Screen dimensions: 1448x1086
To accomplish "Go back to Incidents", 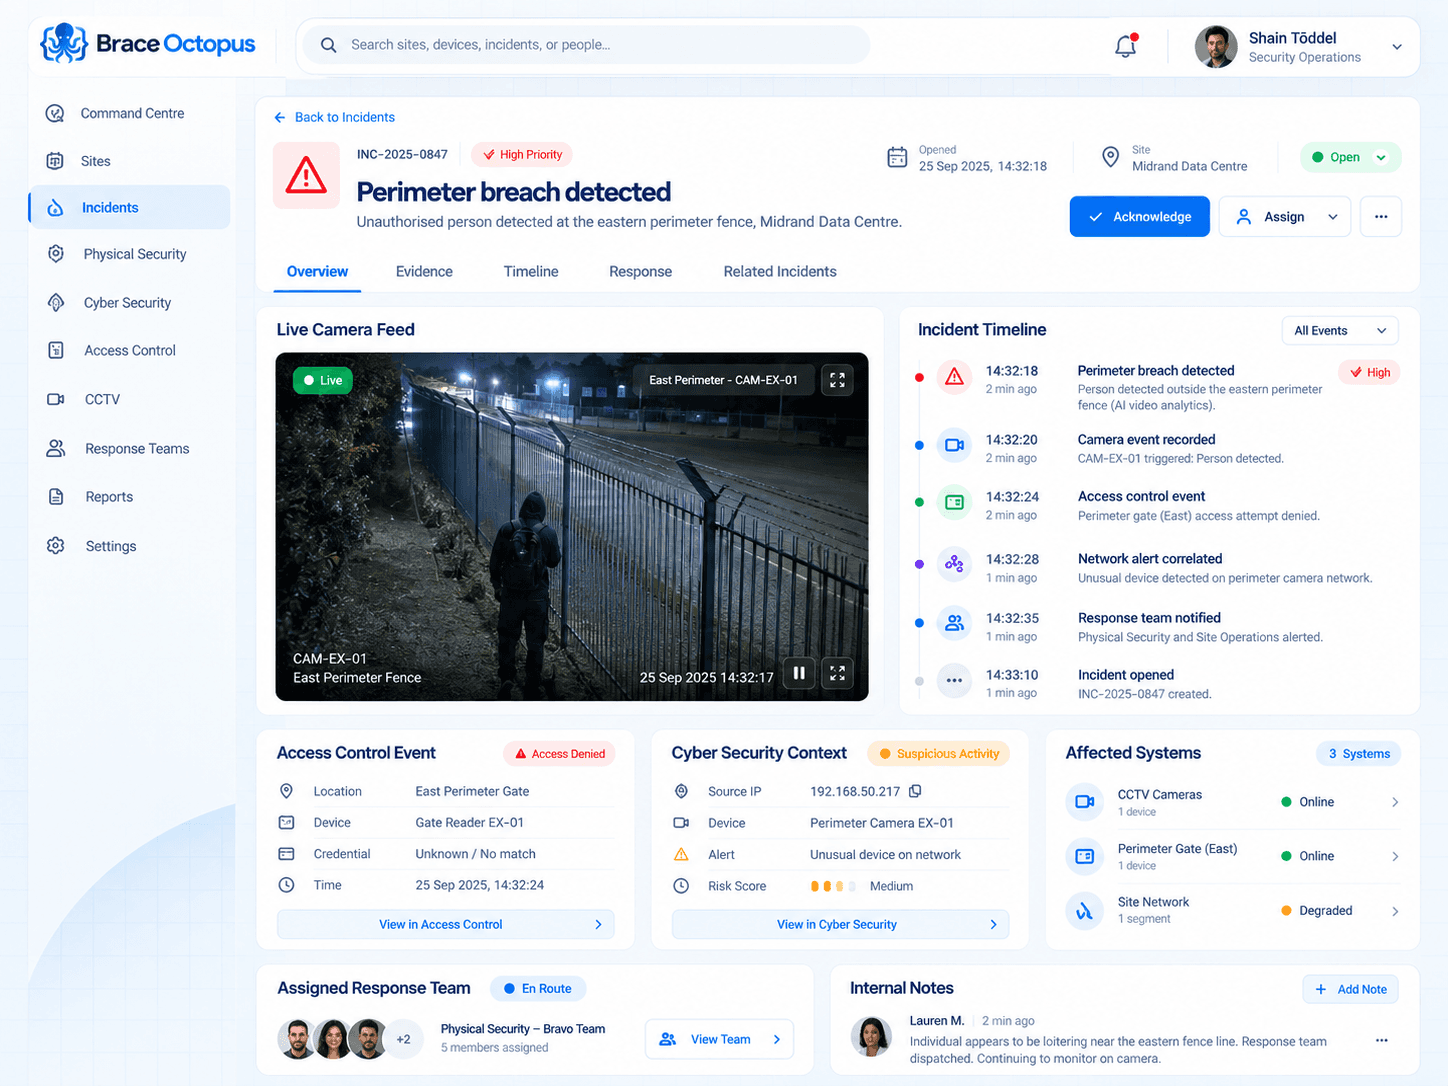I will pyautogui.click(x=334, y=117).
